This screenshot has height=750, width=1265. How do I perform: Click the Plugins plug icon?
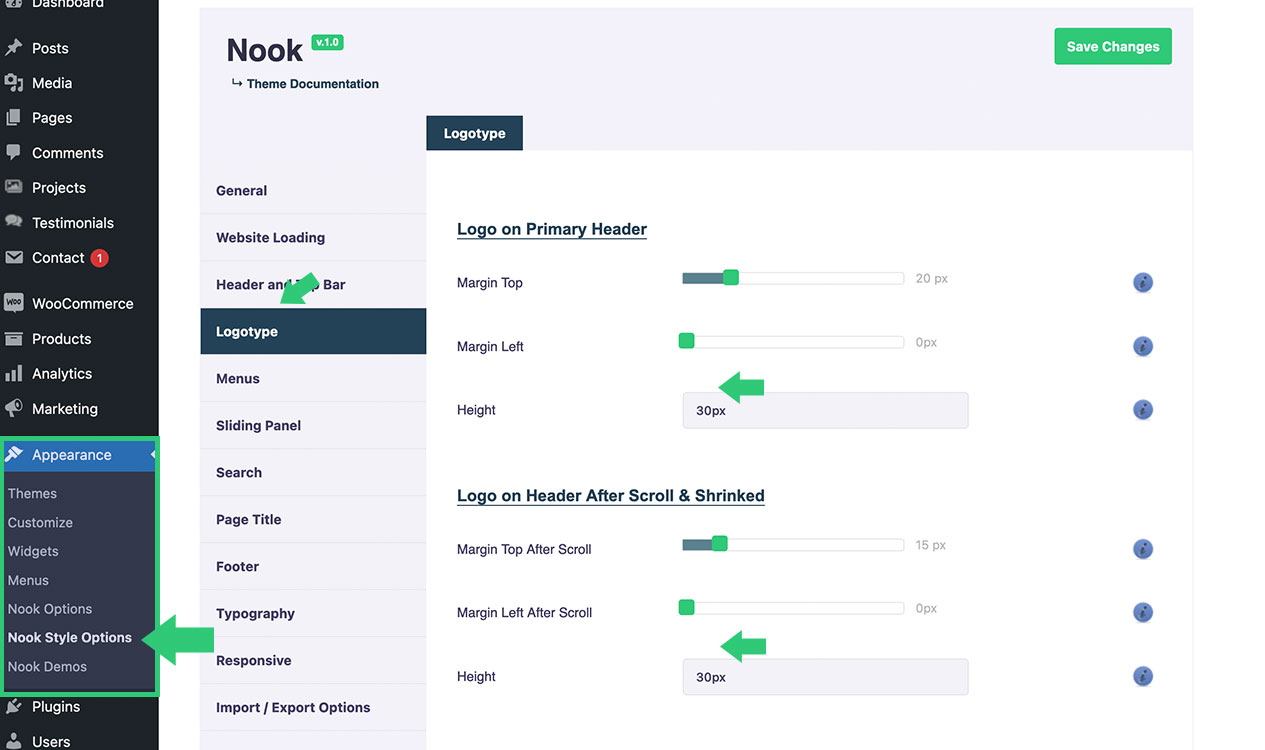14,707
